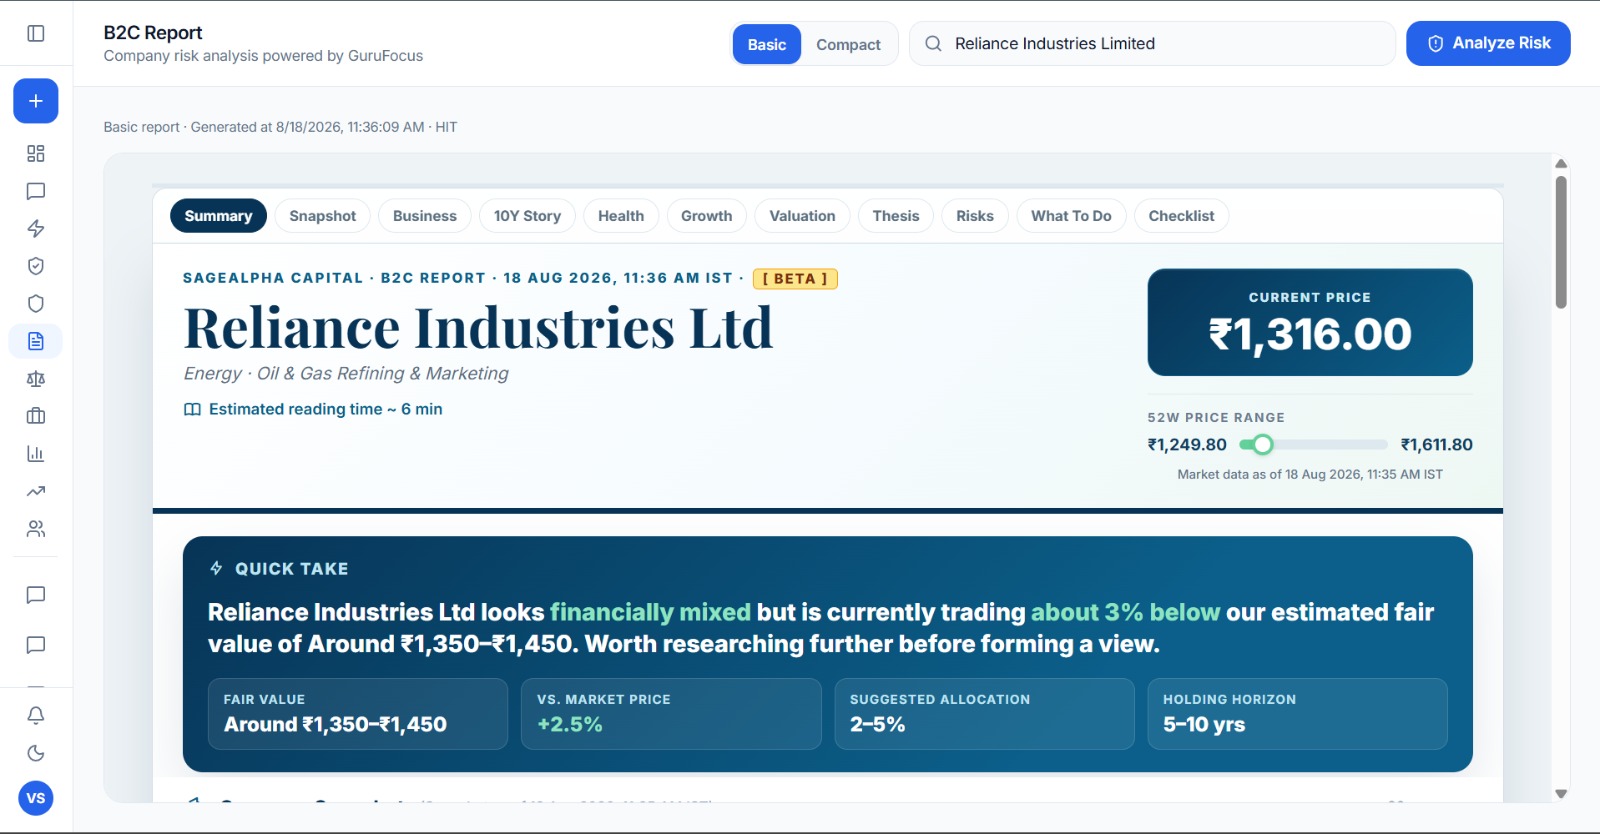Click the 'about 3% below' highlighted phrase
Screen dimensions: 1600x834
[1125, 612]
